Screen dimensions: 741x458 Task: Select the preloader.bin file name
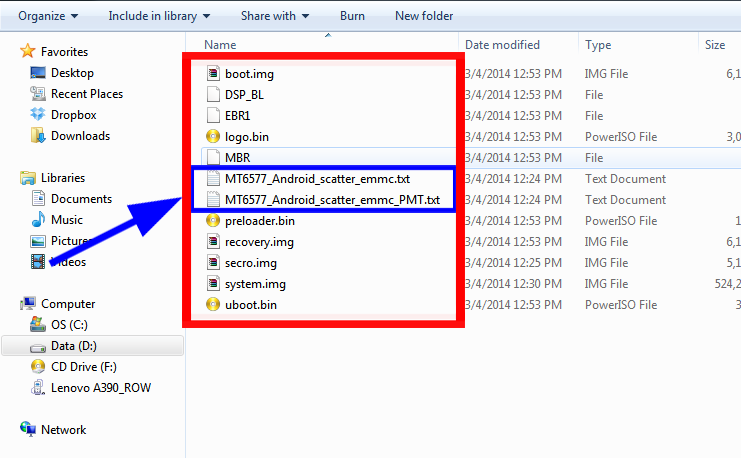(x=260, y=221)
